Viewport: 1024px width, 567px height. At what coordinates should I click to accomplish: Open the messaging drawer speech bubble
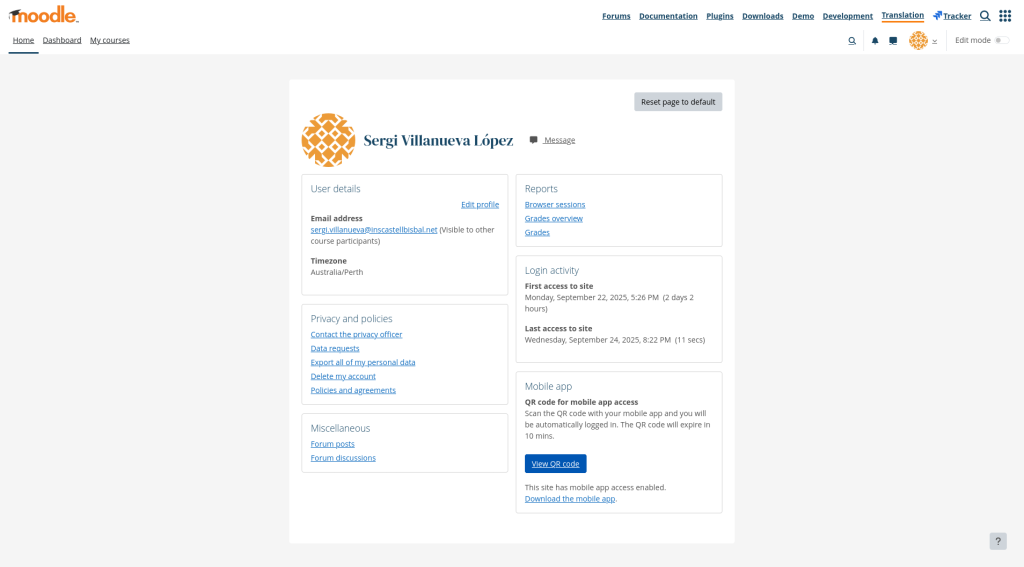point(893,41)
